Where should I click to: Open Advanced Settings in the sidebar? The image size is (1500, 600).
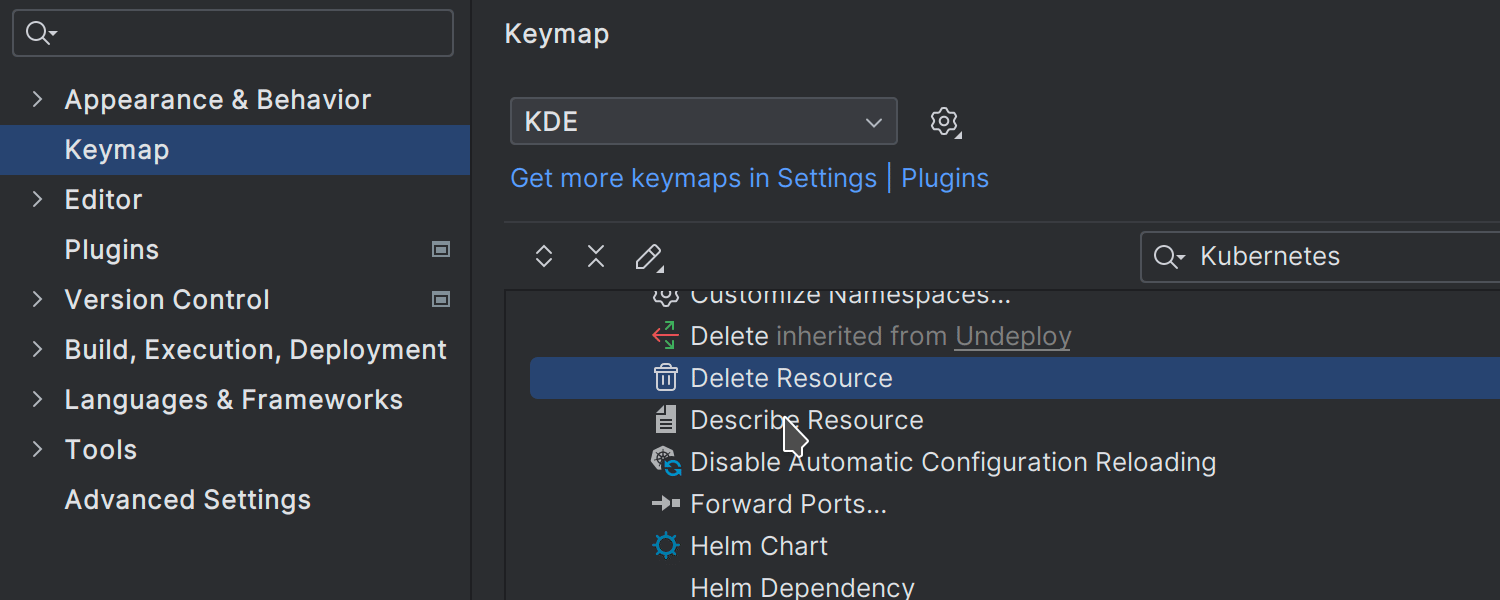188,500
